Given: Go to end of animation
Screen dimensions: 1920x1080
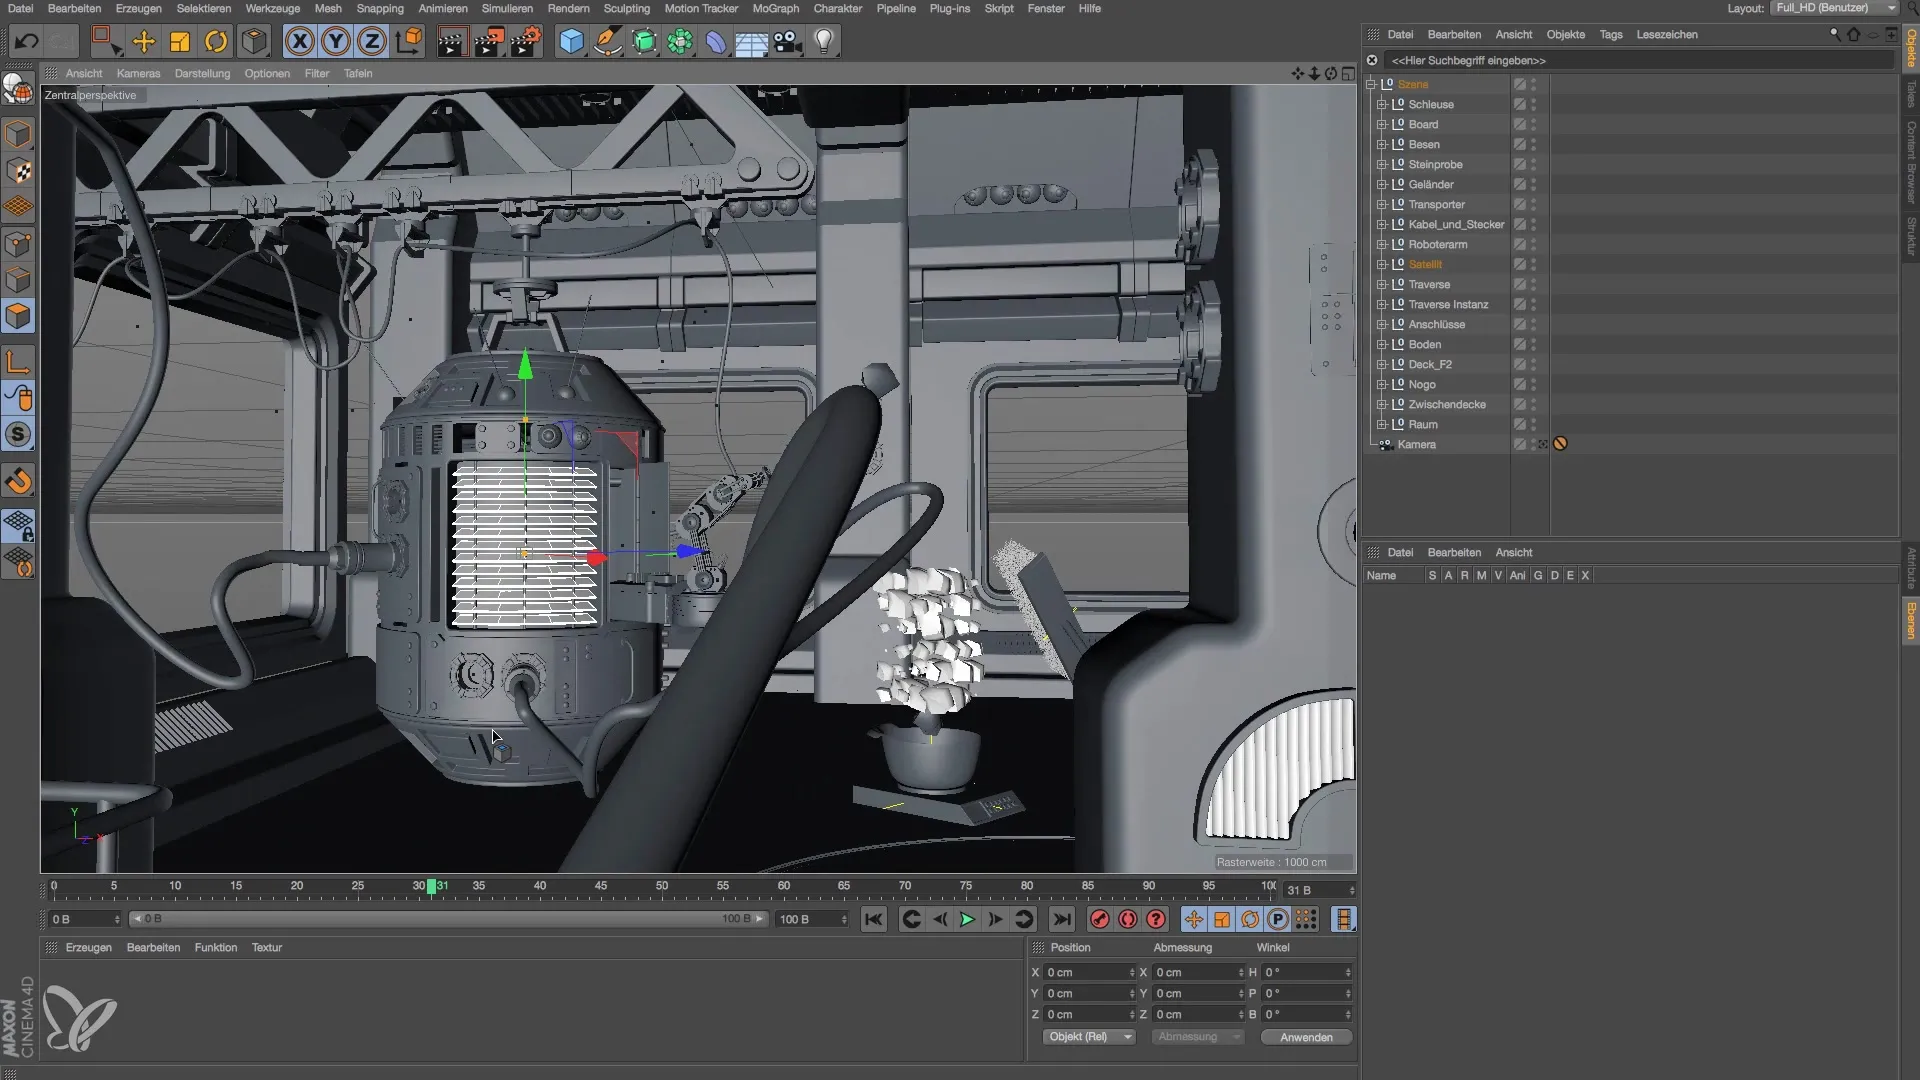Looking at the screenshot, I should (x=1062, y=919).
